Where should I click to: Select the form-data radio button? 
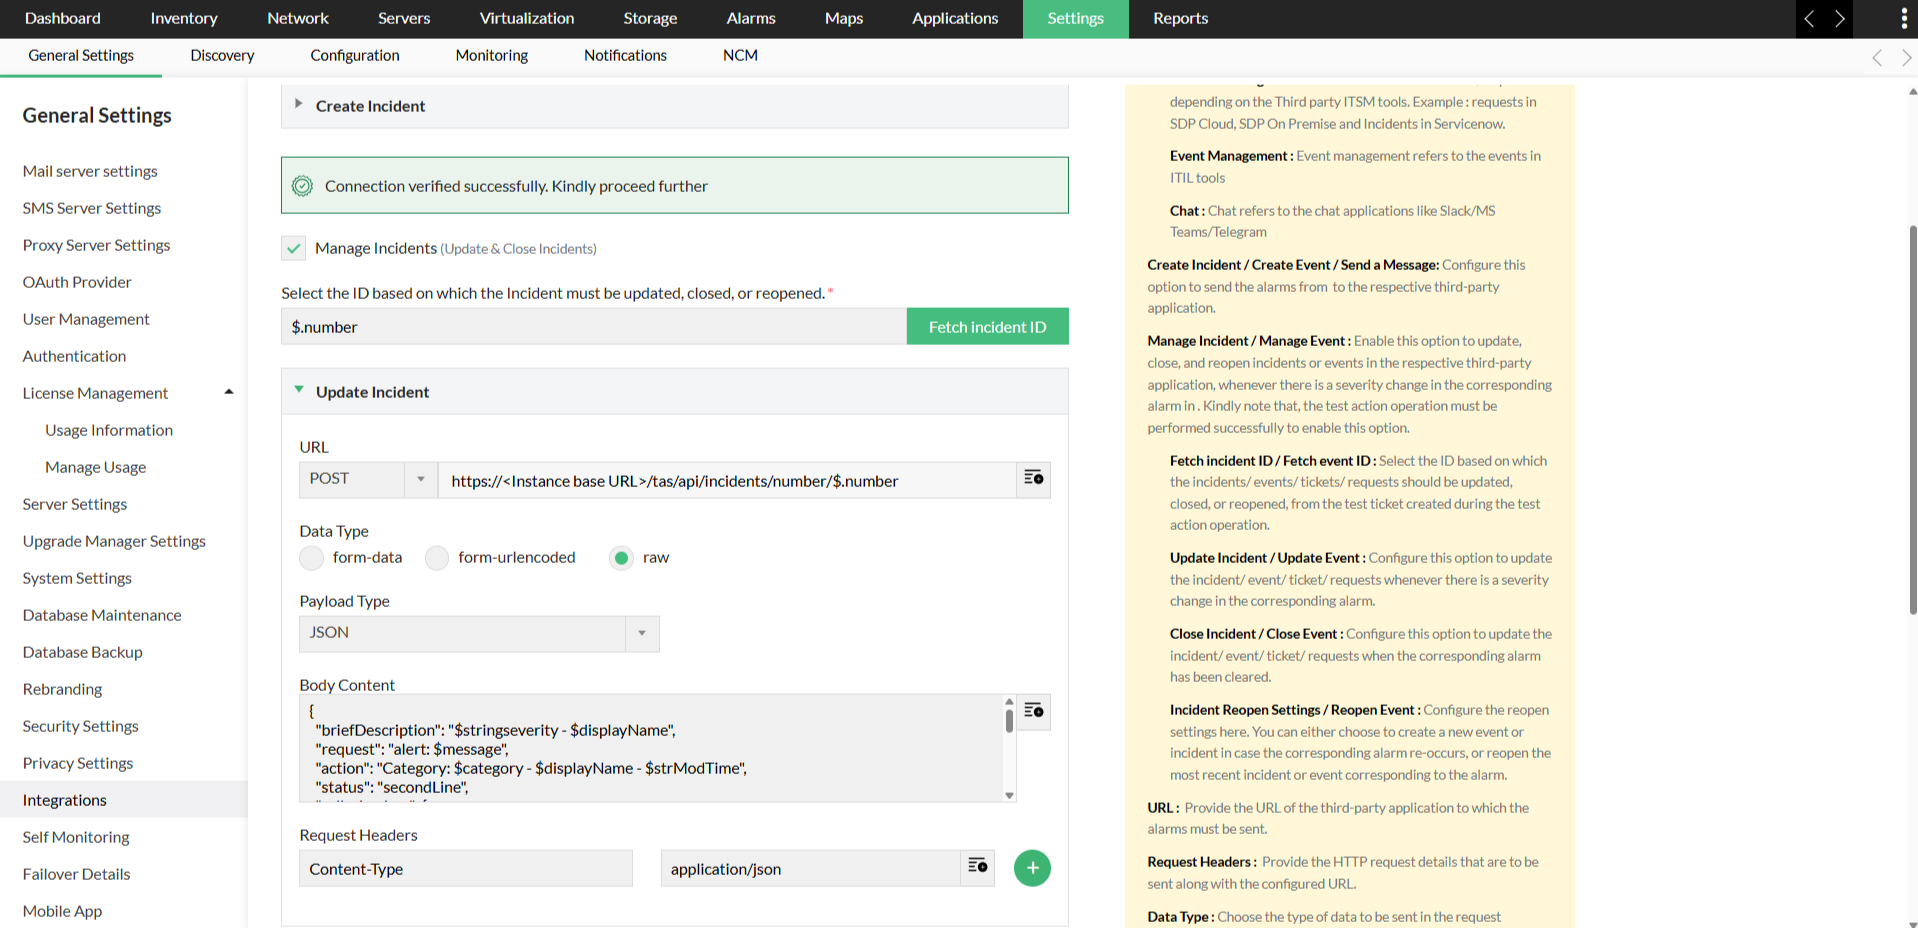click(x=311, y=557)
